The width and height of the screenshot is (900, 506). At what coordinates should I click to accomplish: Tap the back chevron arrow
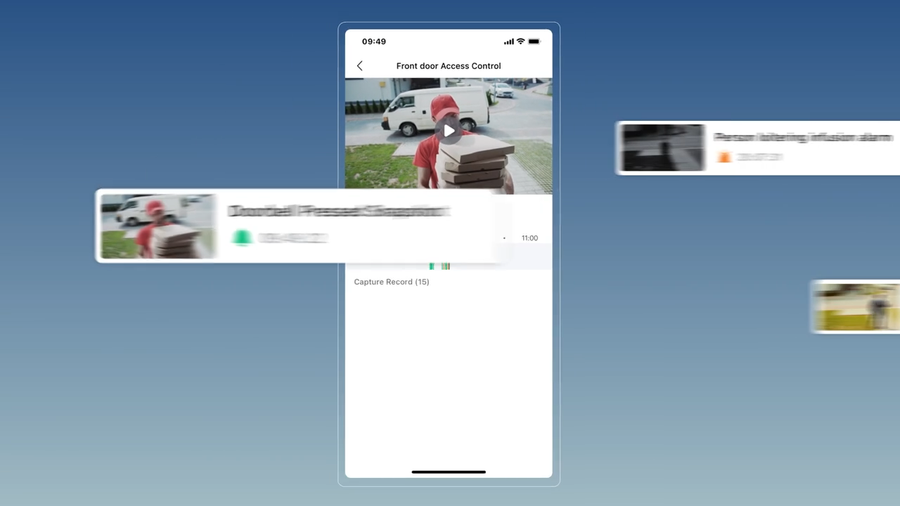pyautogui.click(x=360, y=66)
